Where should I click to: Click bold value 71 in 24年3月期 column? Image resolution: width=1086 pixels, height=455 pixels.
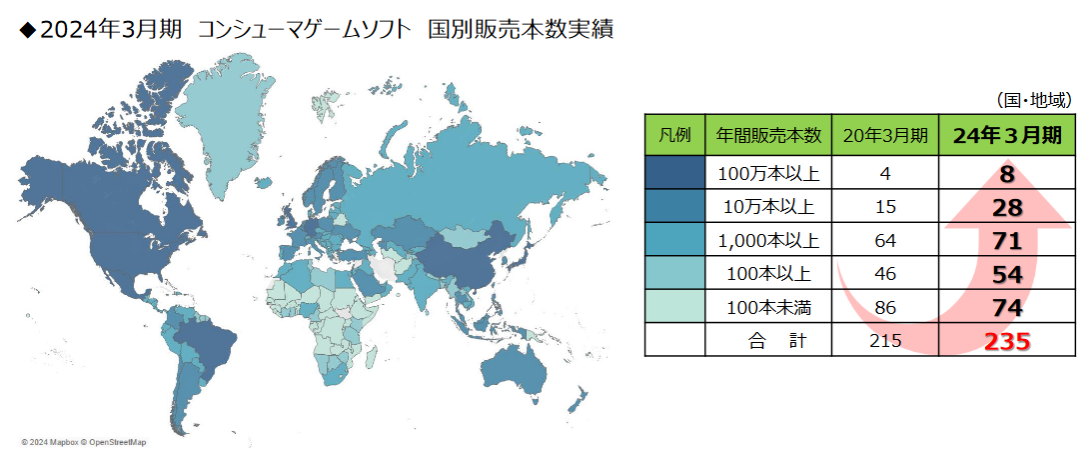(1007, 241)
